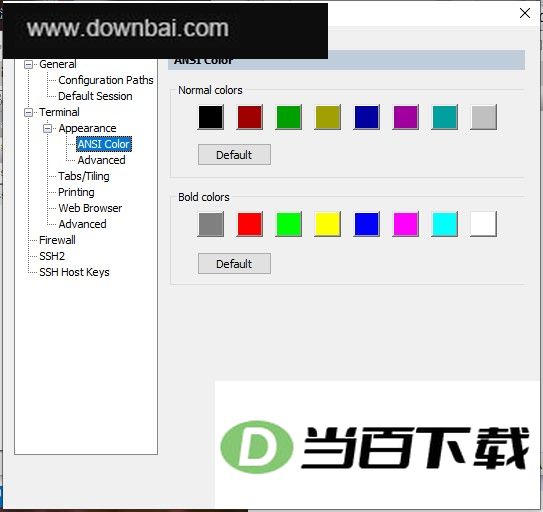
Task: Open Web Browser settings
Action: point(90,208)
